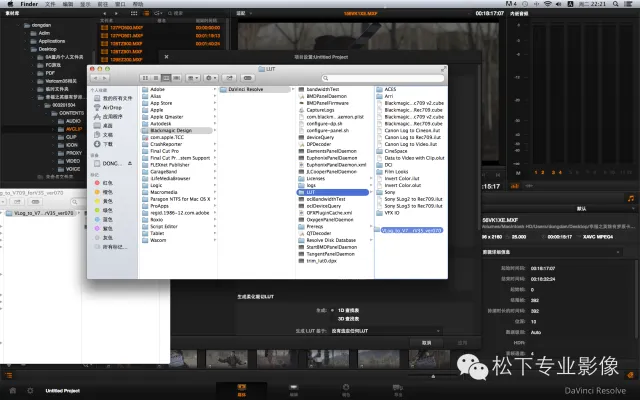The height and width of the screenshot is (400, 640).
Task: Open the last menu item in menu bar
Action: point(138,4)
